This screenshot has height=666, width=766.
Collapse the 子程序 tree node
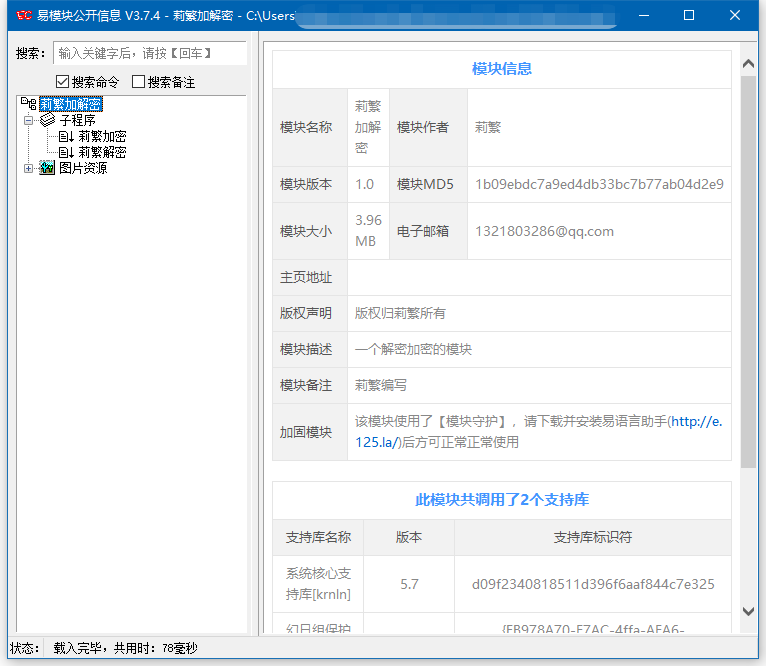click(28, 120)
